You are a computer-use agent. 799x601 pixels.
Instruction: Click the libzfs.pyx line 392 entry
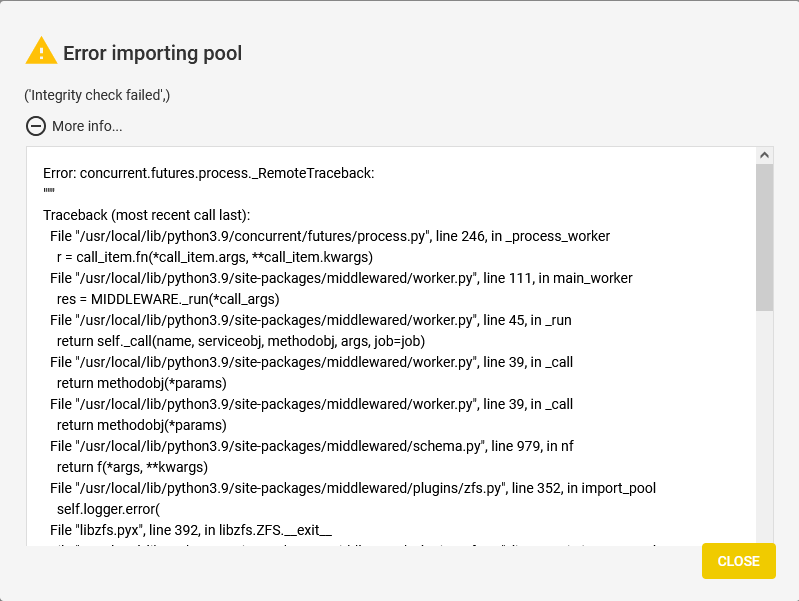[191, 530]
